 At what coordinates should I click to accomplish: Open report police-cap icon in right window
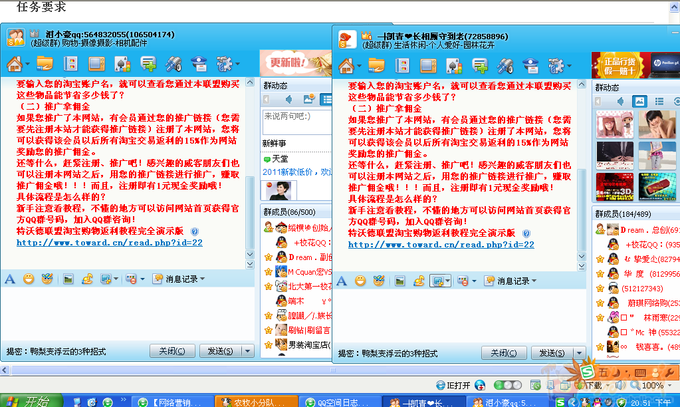[531, 66]
